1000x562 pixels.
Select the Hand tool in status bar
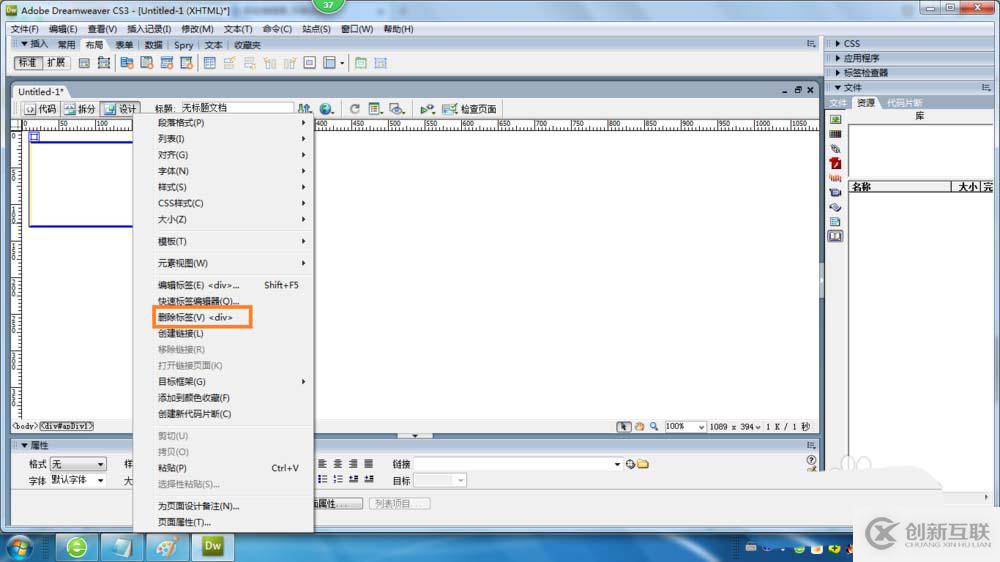pyautogui.click(x=639, y=426)
